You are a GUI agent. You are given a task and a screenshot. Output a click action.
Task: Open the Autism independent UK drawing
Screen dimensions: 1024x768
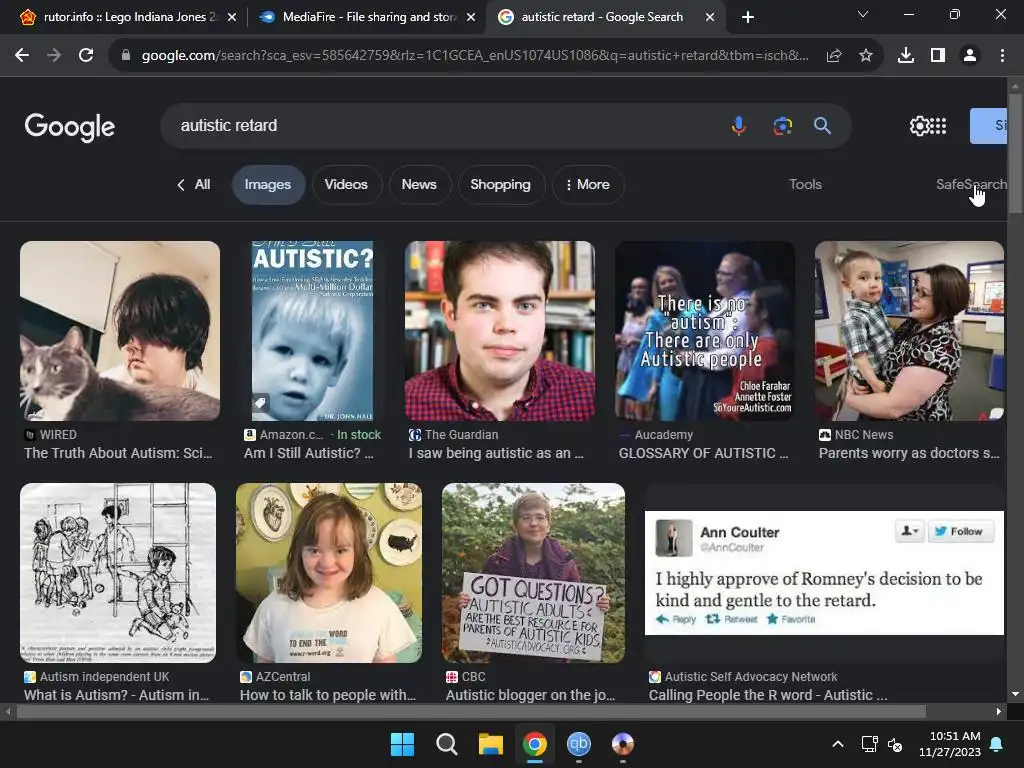[x=118, y=573]
